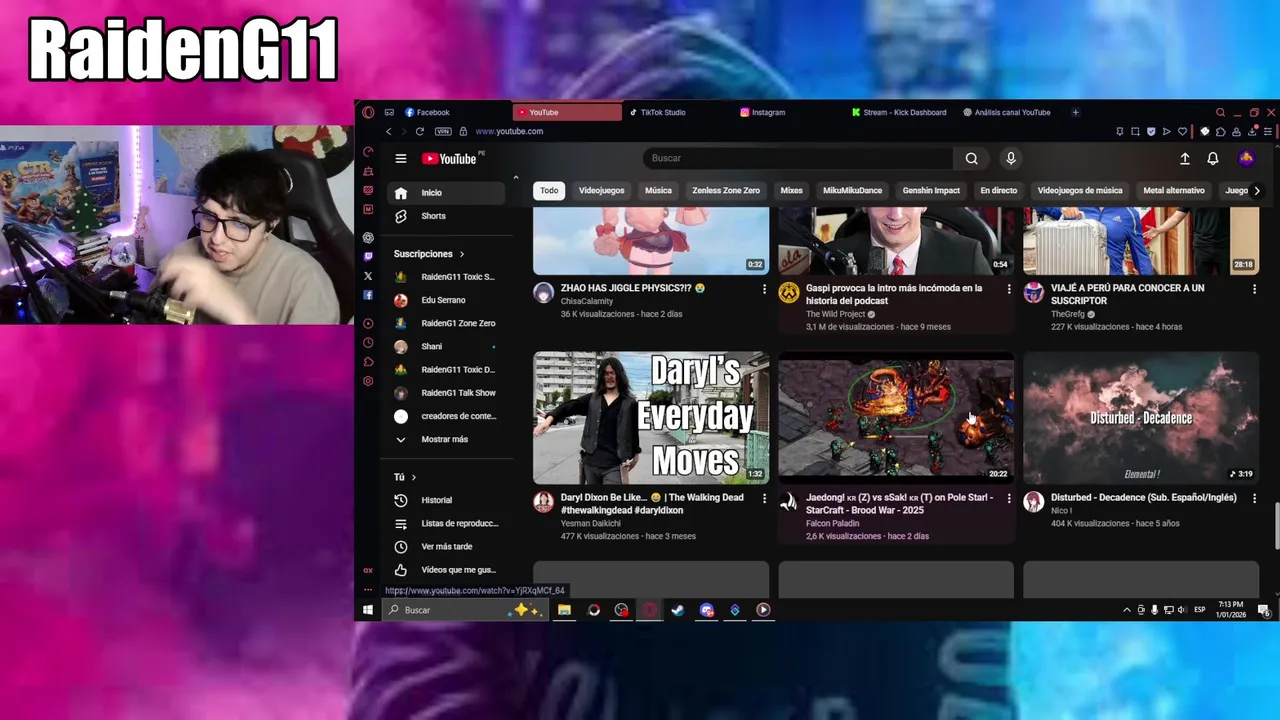Expand the Tú section header
The width and height of the screenshot is (1280, 720).
pos(405,477)
